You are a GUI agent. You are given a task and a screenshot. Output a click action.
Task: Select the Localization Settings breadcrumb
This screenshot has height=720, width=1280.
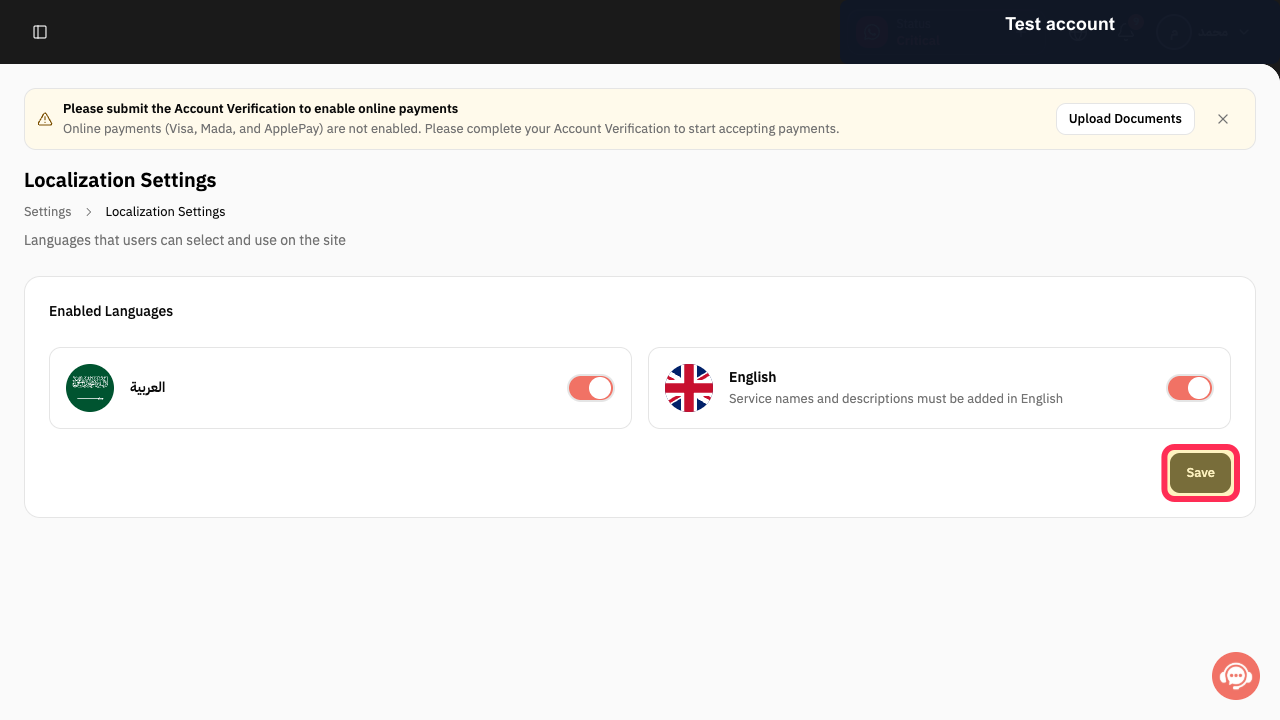click(165, 212)
